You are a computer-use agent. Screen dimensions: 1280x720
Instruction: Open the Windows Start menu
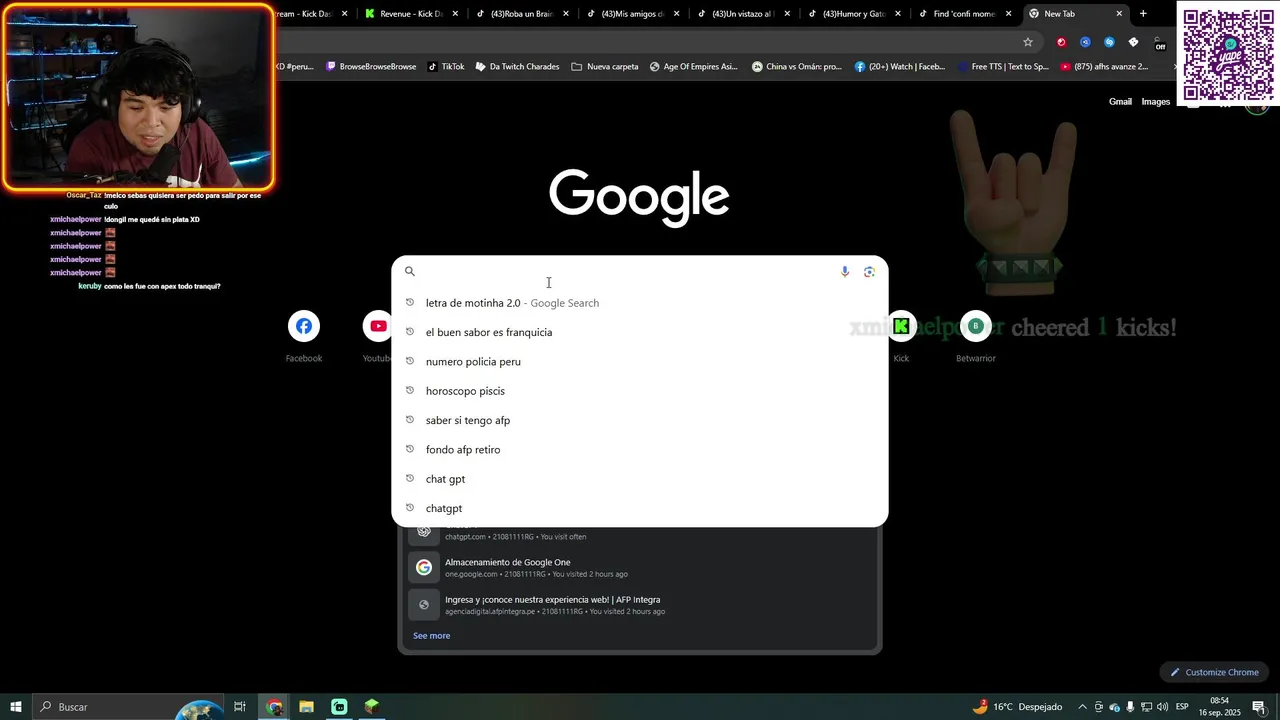click(16, 707)
